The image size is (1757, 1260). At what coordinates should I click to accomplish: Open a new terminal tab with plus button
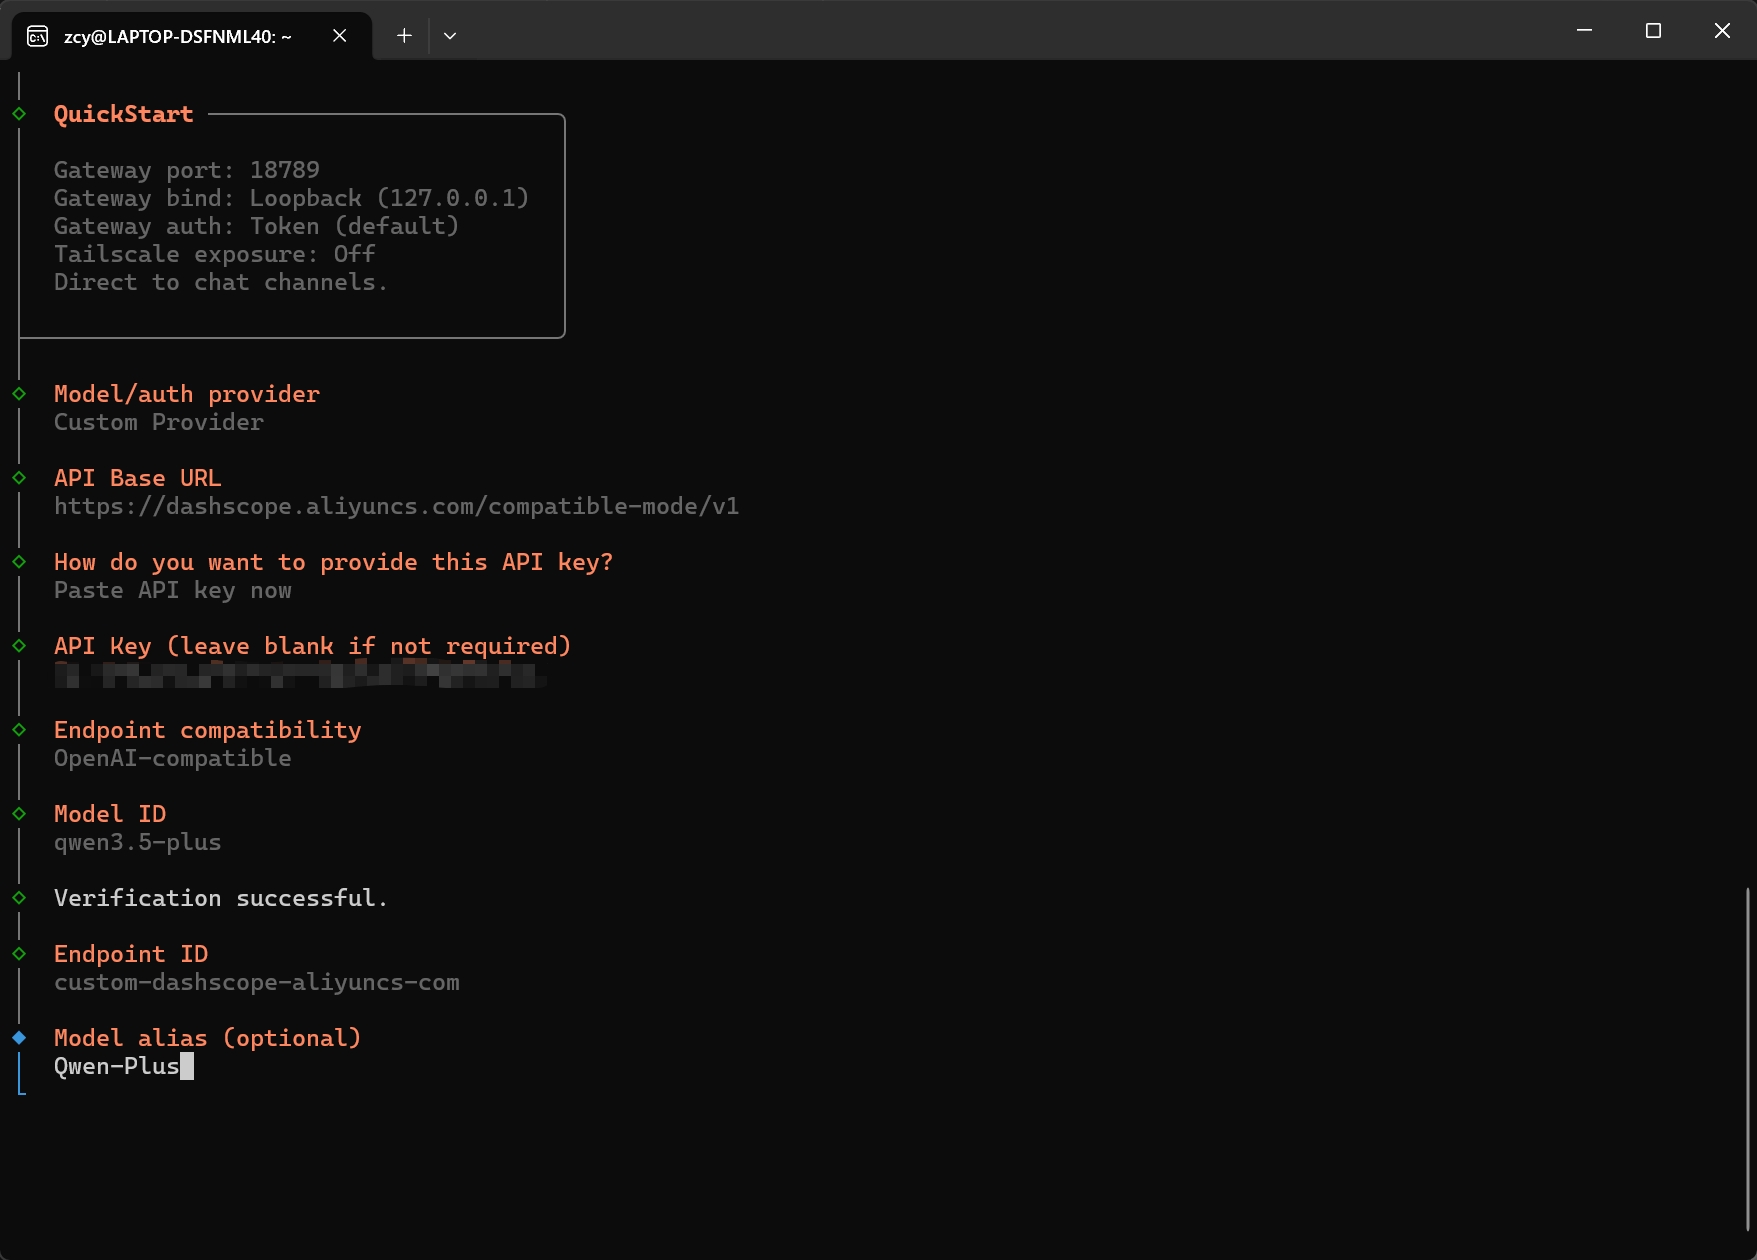pyautogui.click(x=404, y=36)
